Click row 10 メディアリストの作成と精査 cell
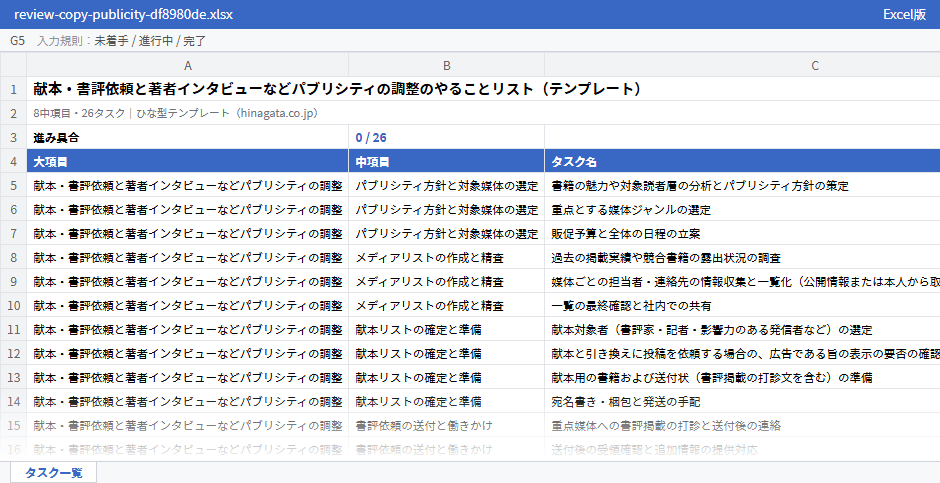 click(447, 305)
